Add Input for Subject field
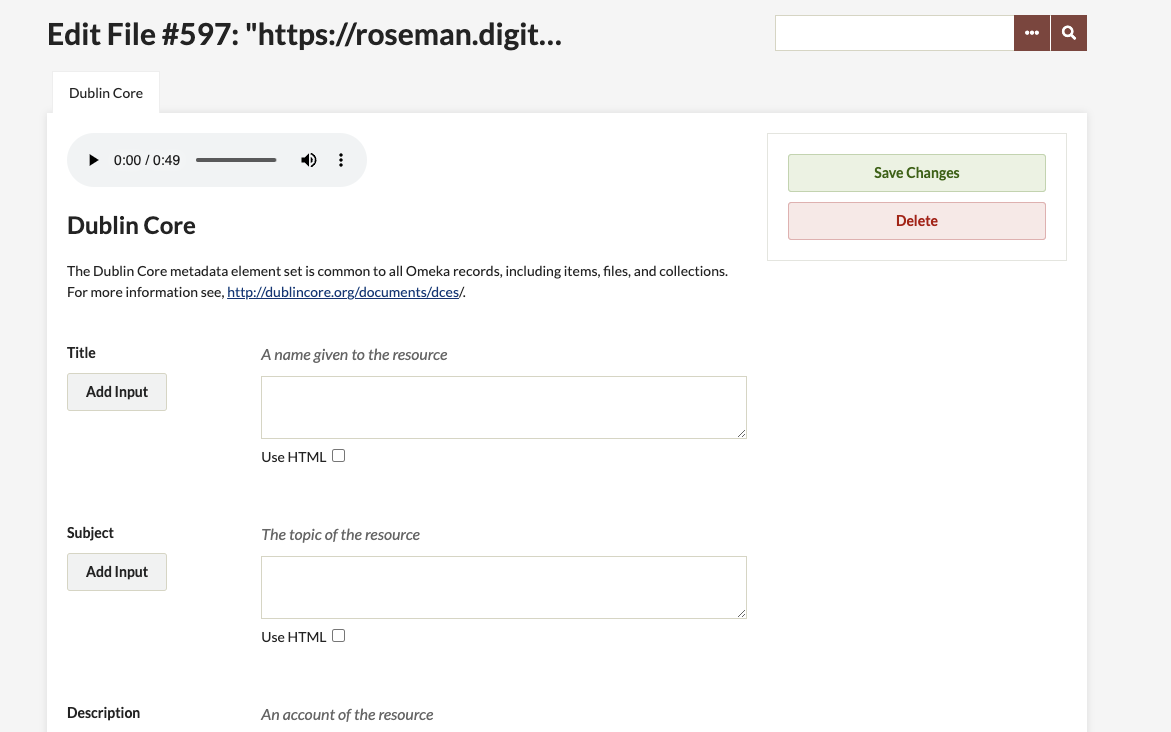Viewport: 1171px width, 732px height. click(117, 572)
